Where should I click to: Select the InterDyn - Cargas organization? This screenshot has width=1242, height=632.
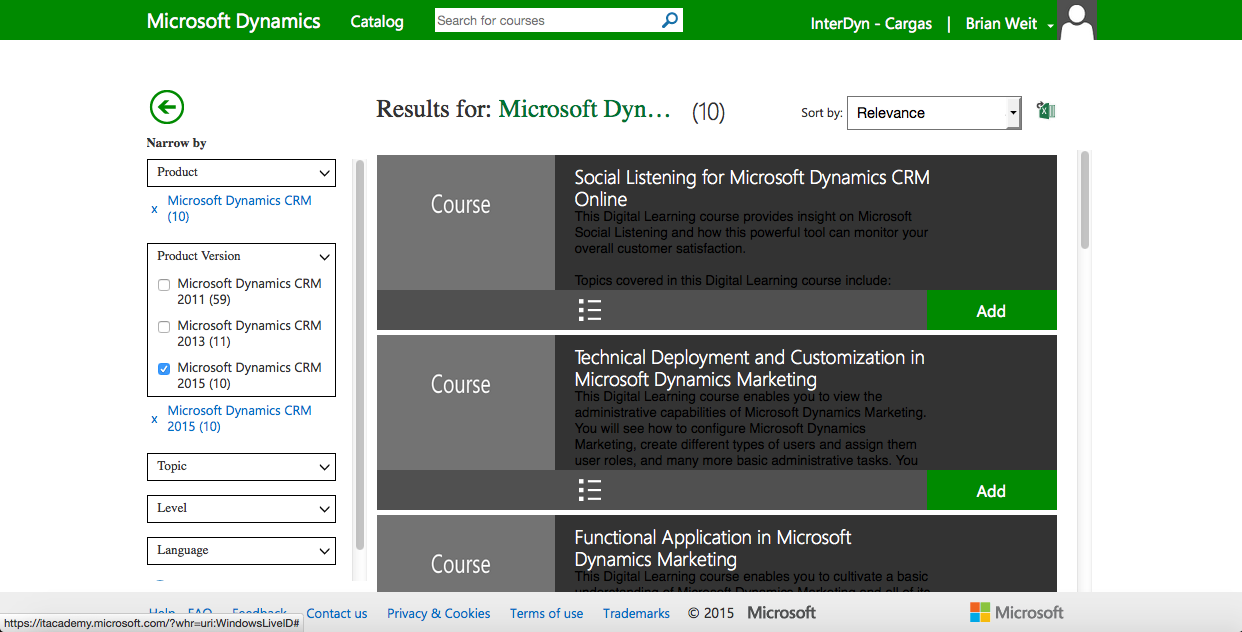click(x=871, y=24)
